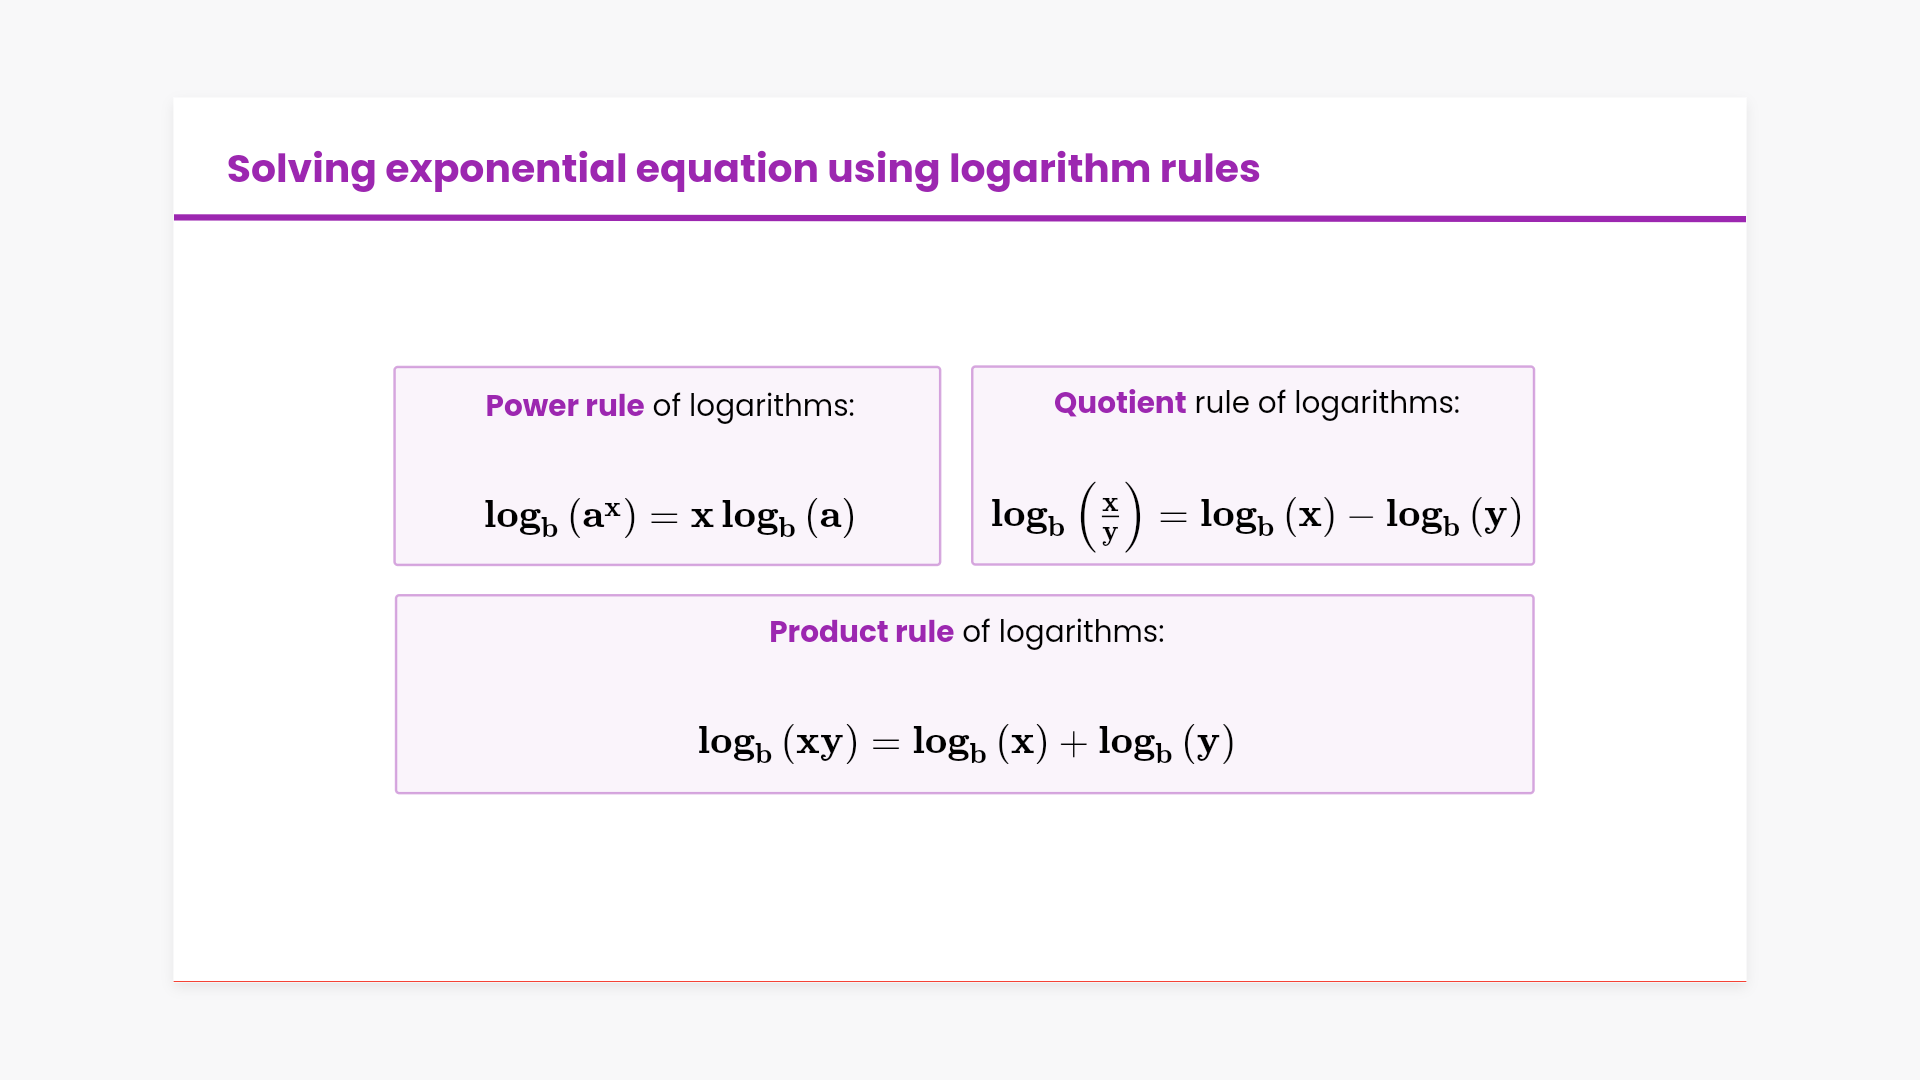This screenshot has width=1920, height=1080.
Task: Click the slide title about solving exponential equations
Action: click(x=742, y=169)
